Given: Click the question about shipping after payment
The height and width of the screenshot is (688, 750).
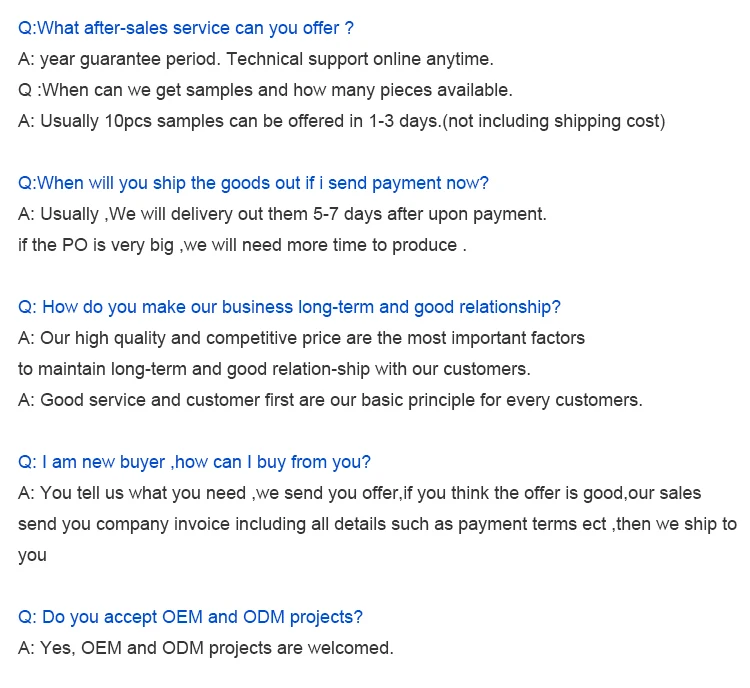Looking at the screenshot, I should pyautogui.click(x=253, y=183).
